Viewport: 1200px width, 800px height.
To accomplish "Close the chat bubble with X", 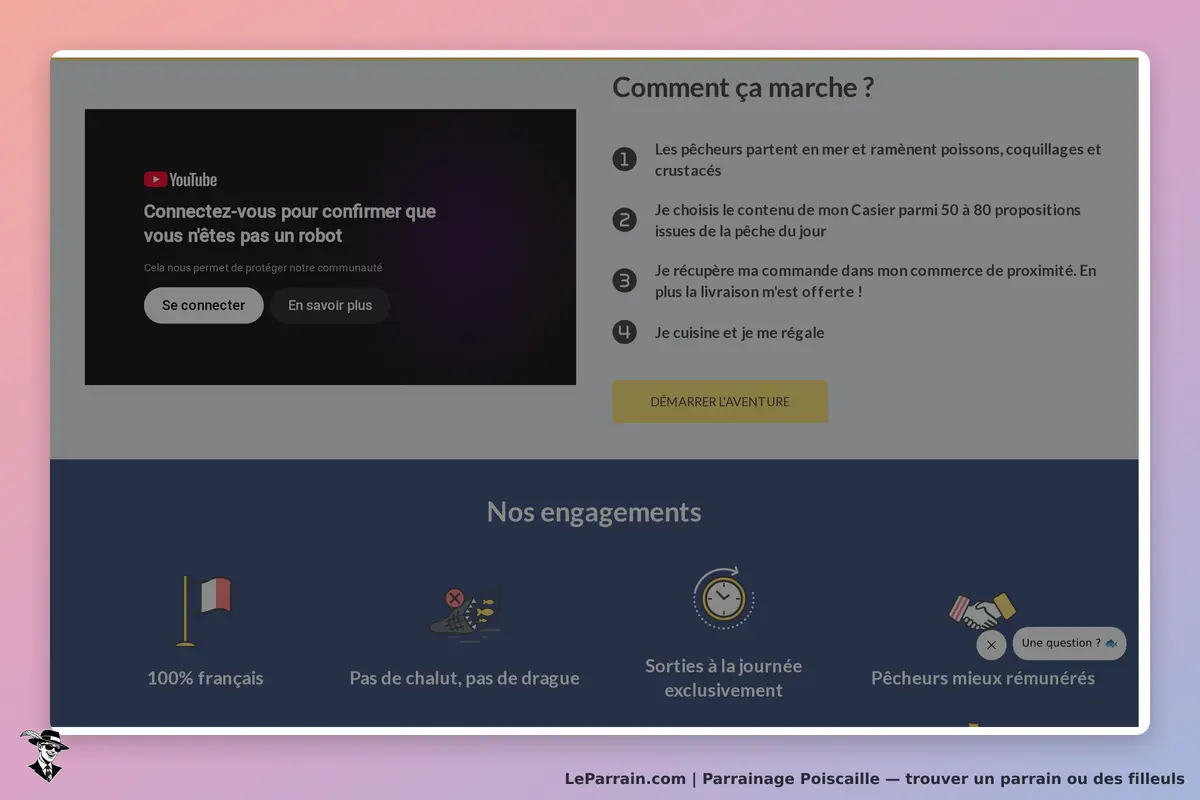I will [991, 645].
